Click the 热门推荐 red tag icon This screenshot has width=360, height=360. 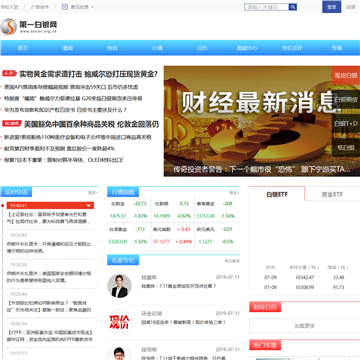12,124
